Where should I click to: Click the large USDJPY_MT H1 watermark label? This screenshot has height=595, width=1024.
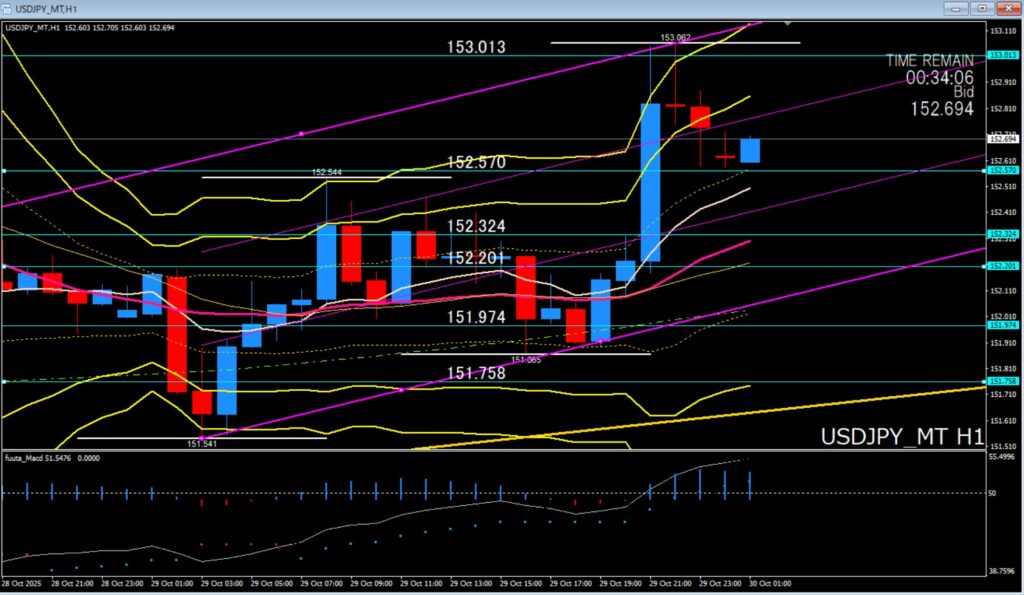click(901, 437)
